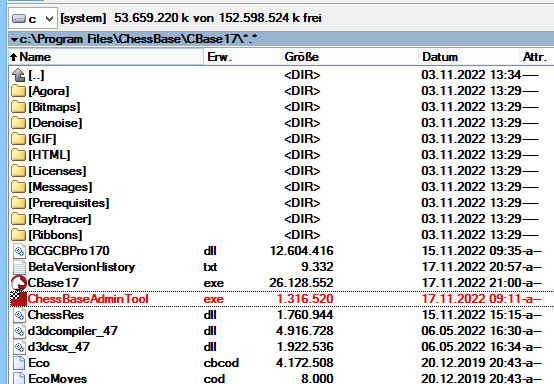This screenshot has height=384, width=554.
Task: Select the Eco file name
Action: point(39,363)
